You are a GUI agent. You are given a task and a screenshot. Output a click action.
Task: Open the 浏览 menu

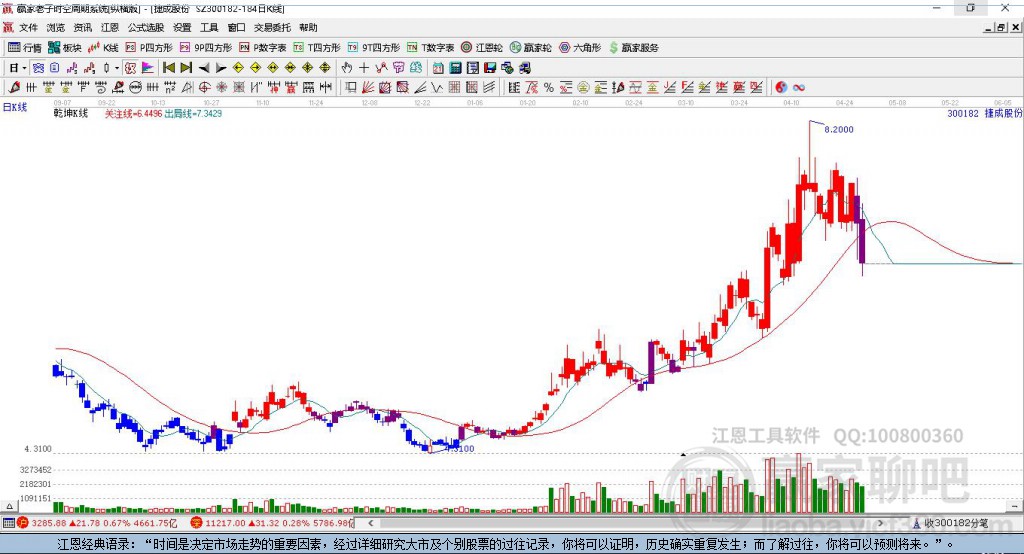[56, 27]
